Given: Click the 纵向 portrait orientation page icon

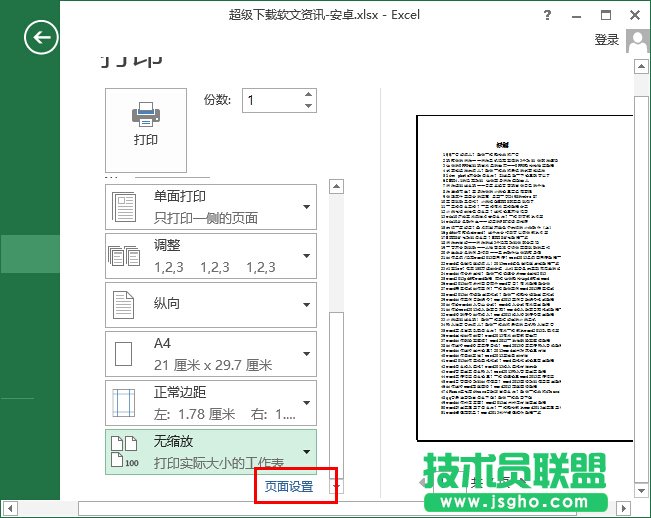Looking at the screenshot, I should [x=125, y=305].
